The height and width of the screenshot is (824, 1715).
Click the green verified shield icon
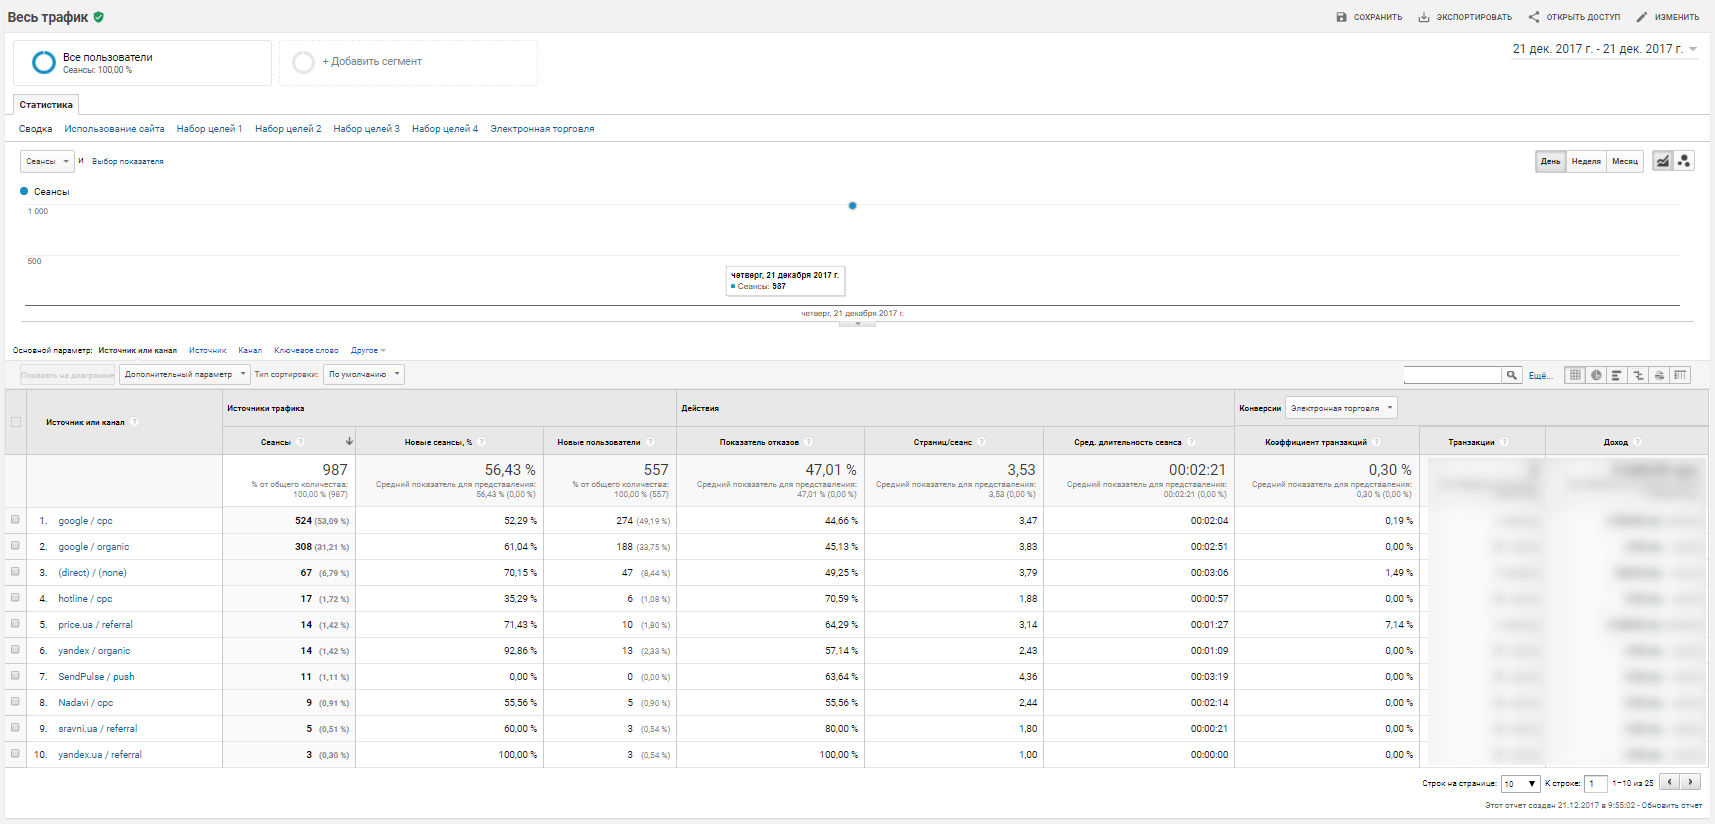click(x=99, y=17)
